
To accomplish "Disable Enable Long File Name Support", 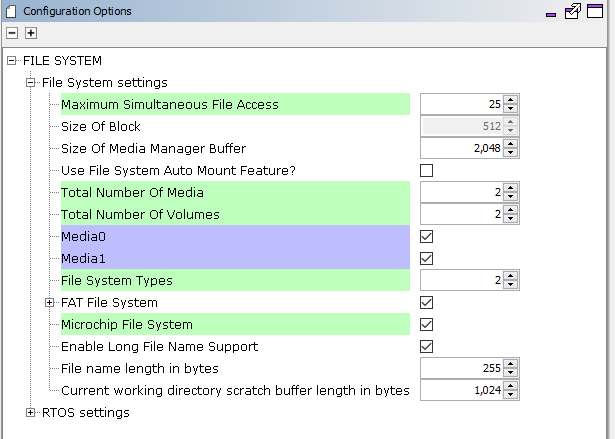I will tap(427, 346).
